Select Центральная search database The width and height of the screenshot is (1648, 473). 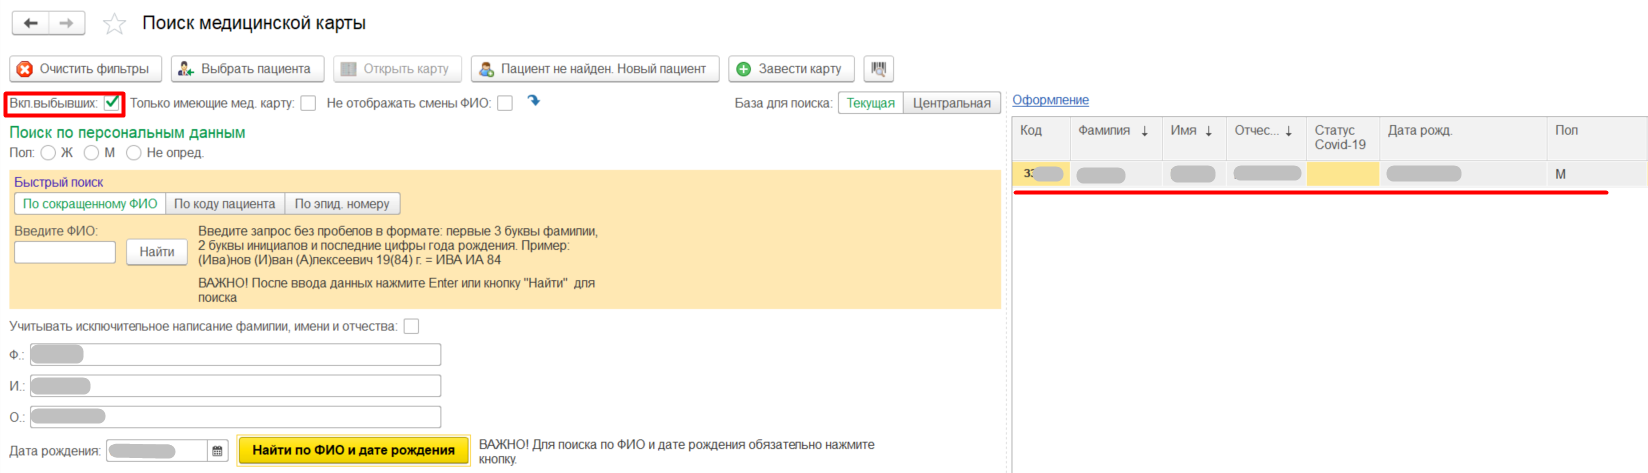tap(951, 103)
